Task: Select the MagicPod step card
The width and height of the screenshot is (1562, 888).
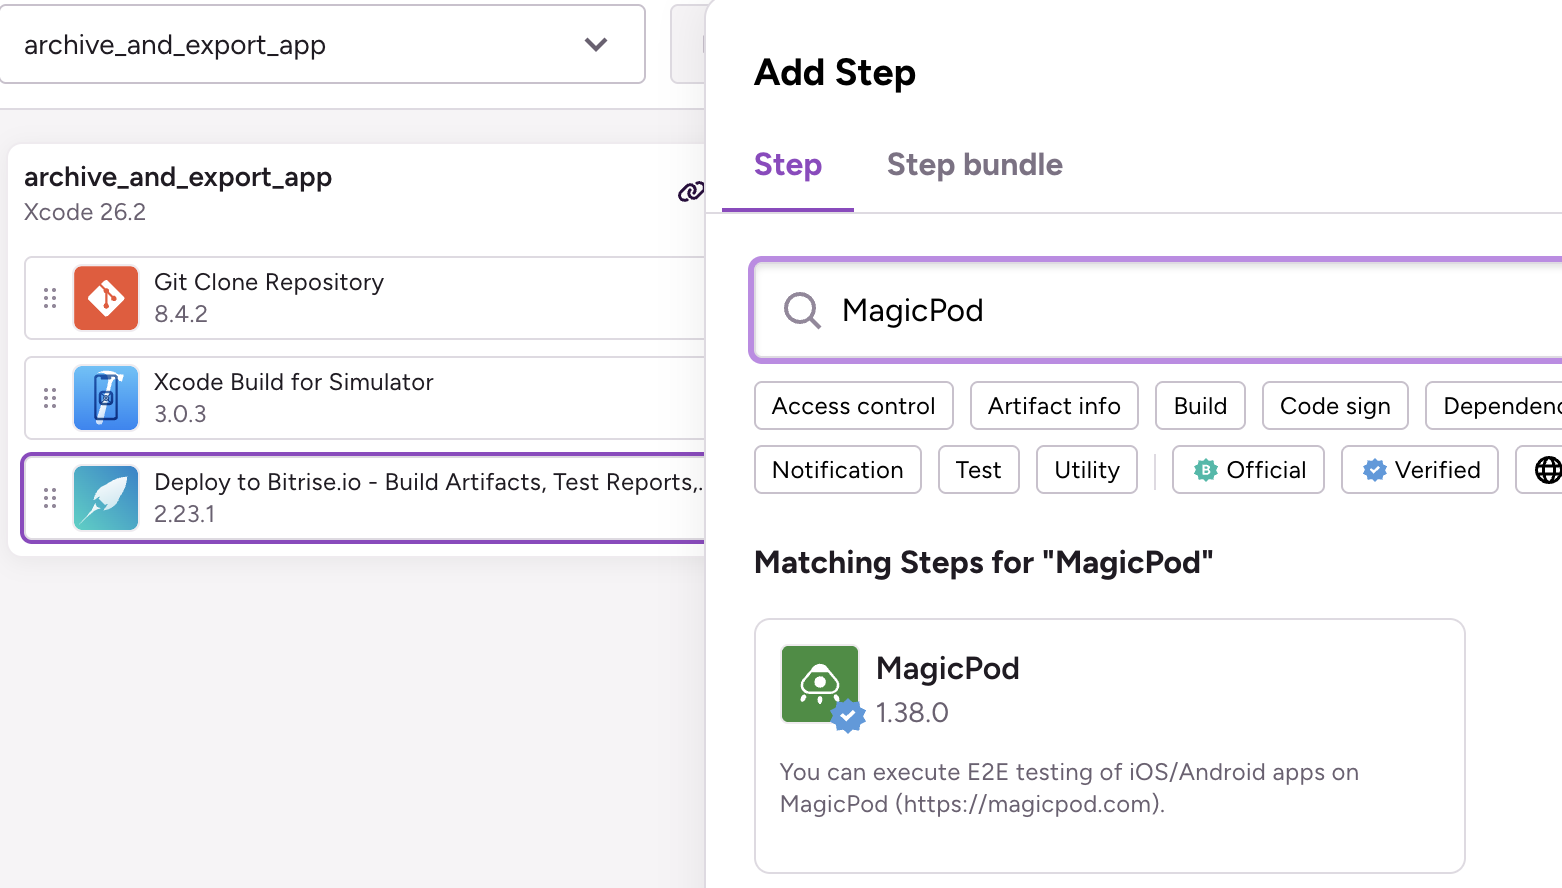Action: click(x=1110, y=746)
